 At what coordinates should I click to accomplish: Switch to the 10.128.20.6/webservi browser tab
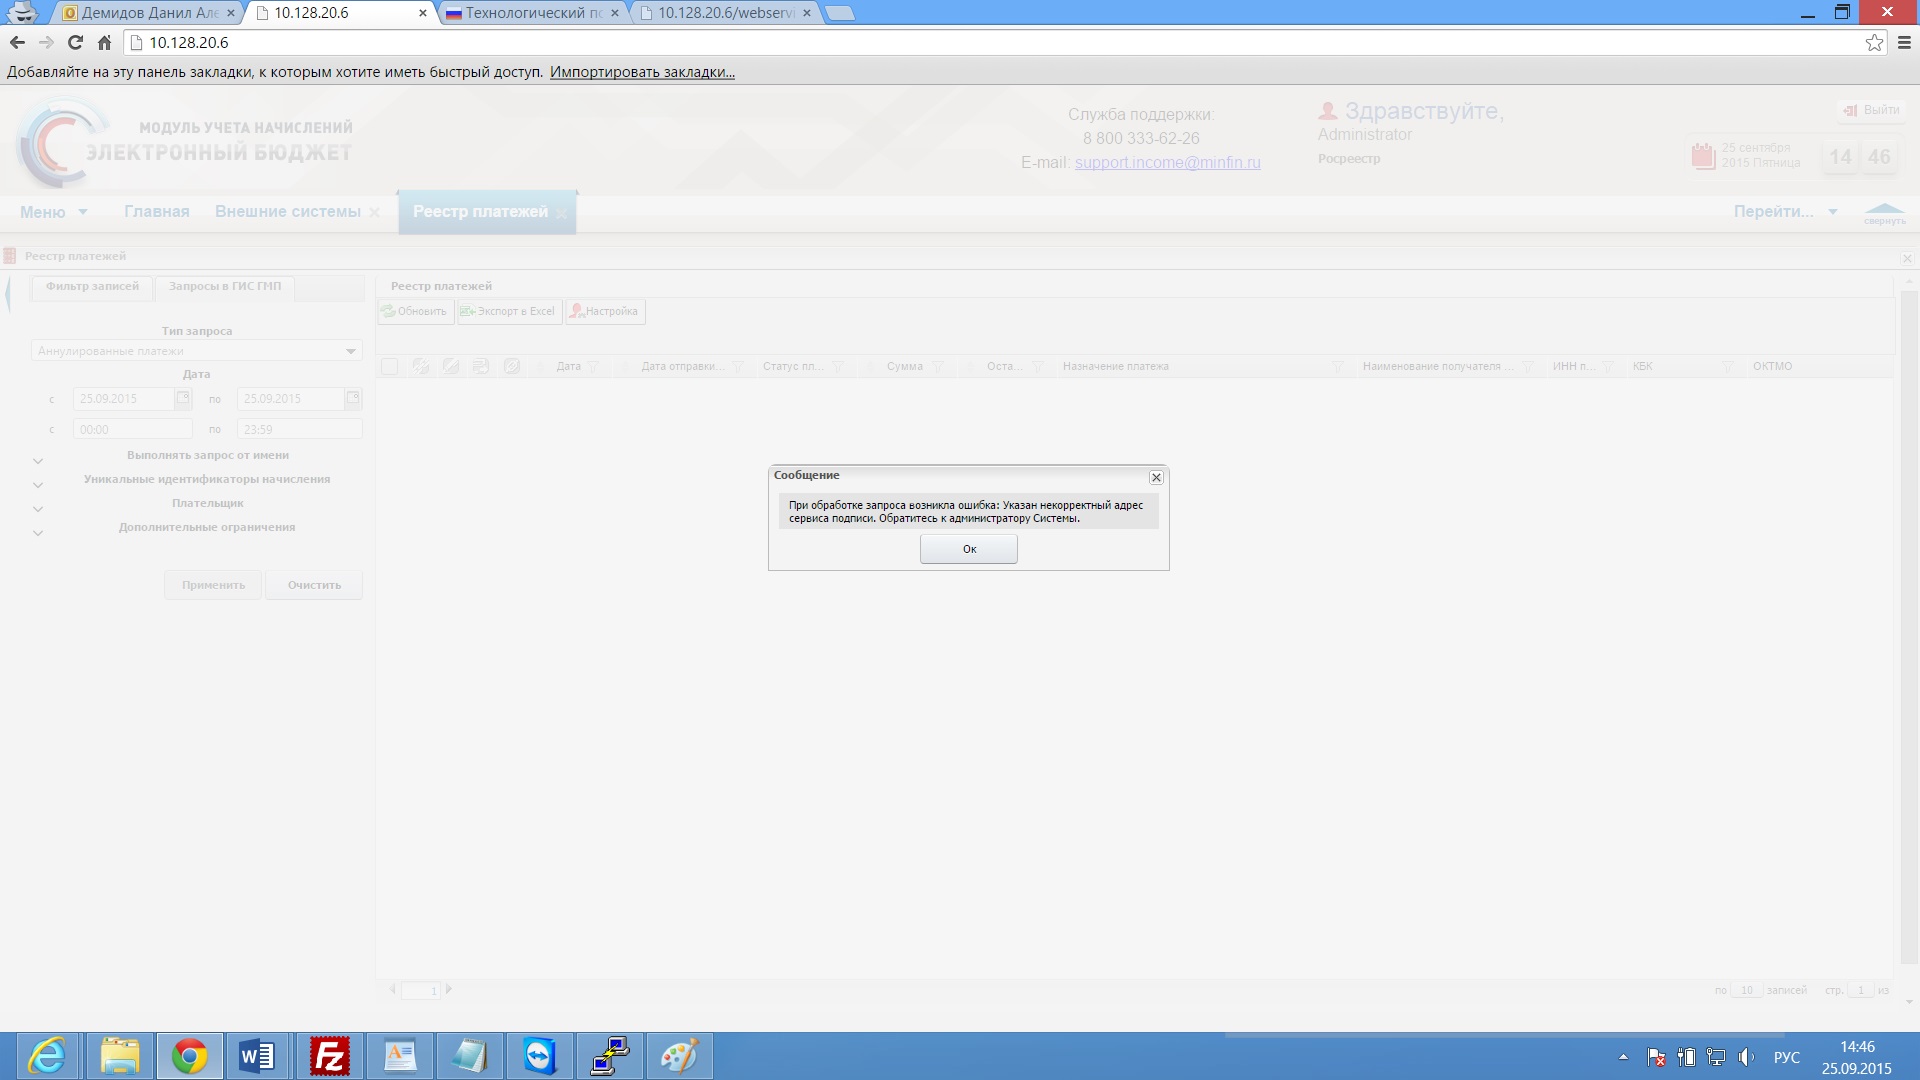725,13
